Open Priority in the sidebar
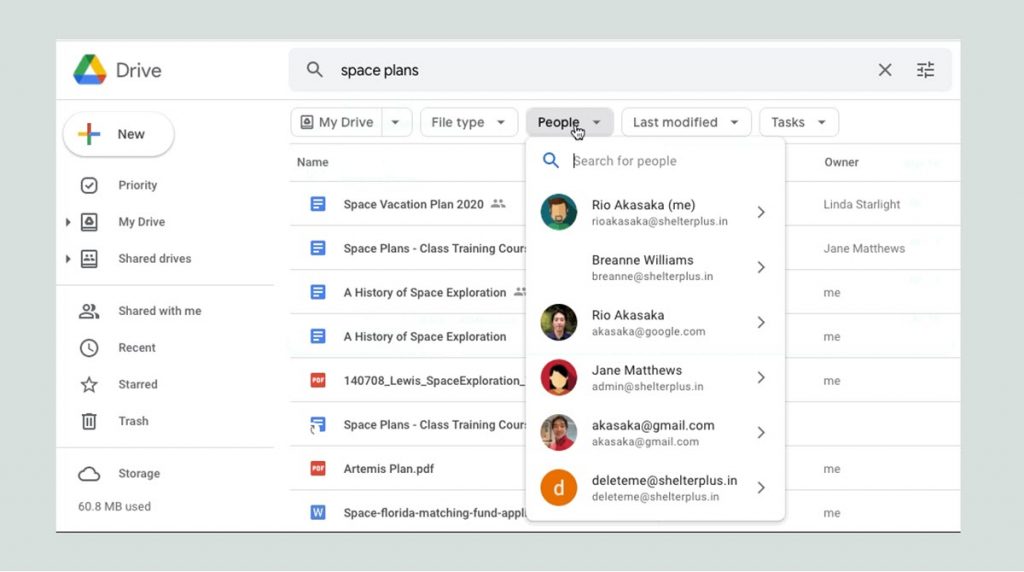The image size is (1024, 572). (137, 185)
